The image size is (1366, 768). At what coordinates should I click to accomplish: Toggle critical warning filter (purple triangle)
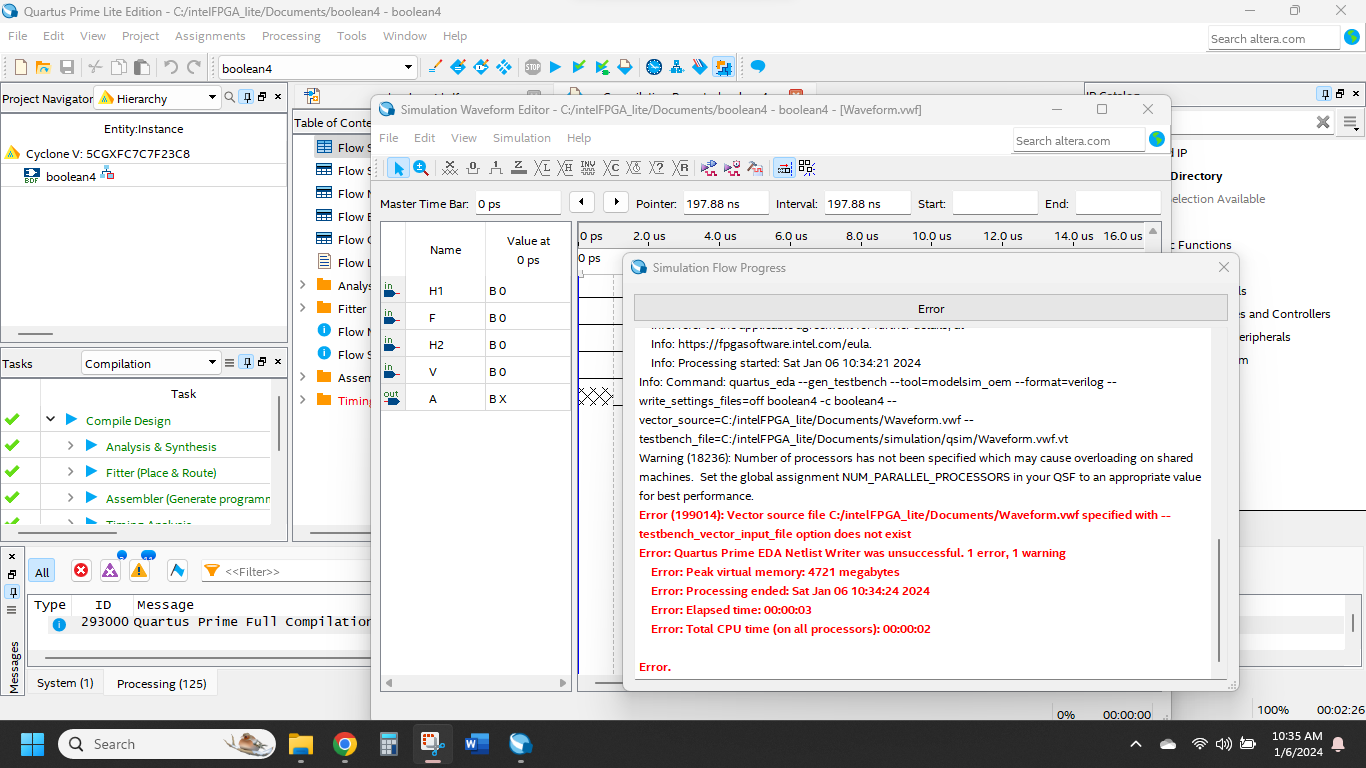tap(110, 570)
